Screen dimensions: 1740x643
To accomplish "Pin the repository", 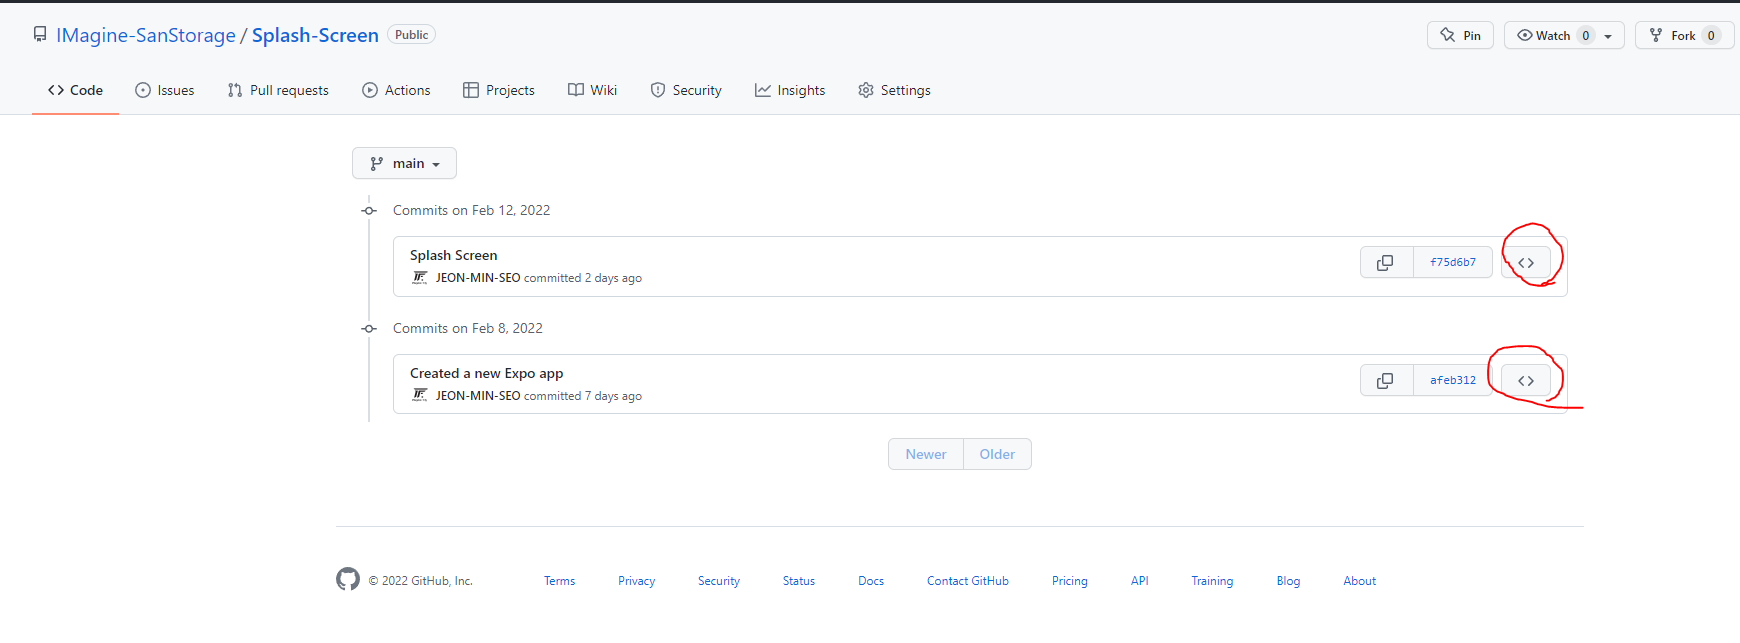I will click(1460, 35).
